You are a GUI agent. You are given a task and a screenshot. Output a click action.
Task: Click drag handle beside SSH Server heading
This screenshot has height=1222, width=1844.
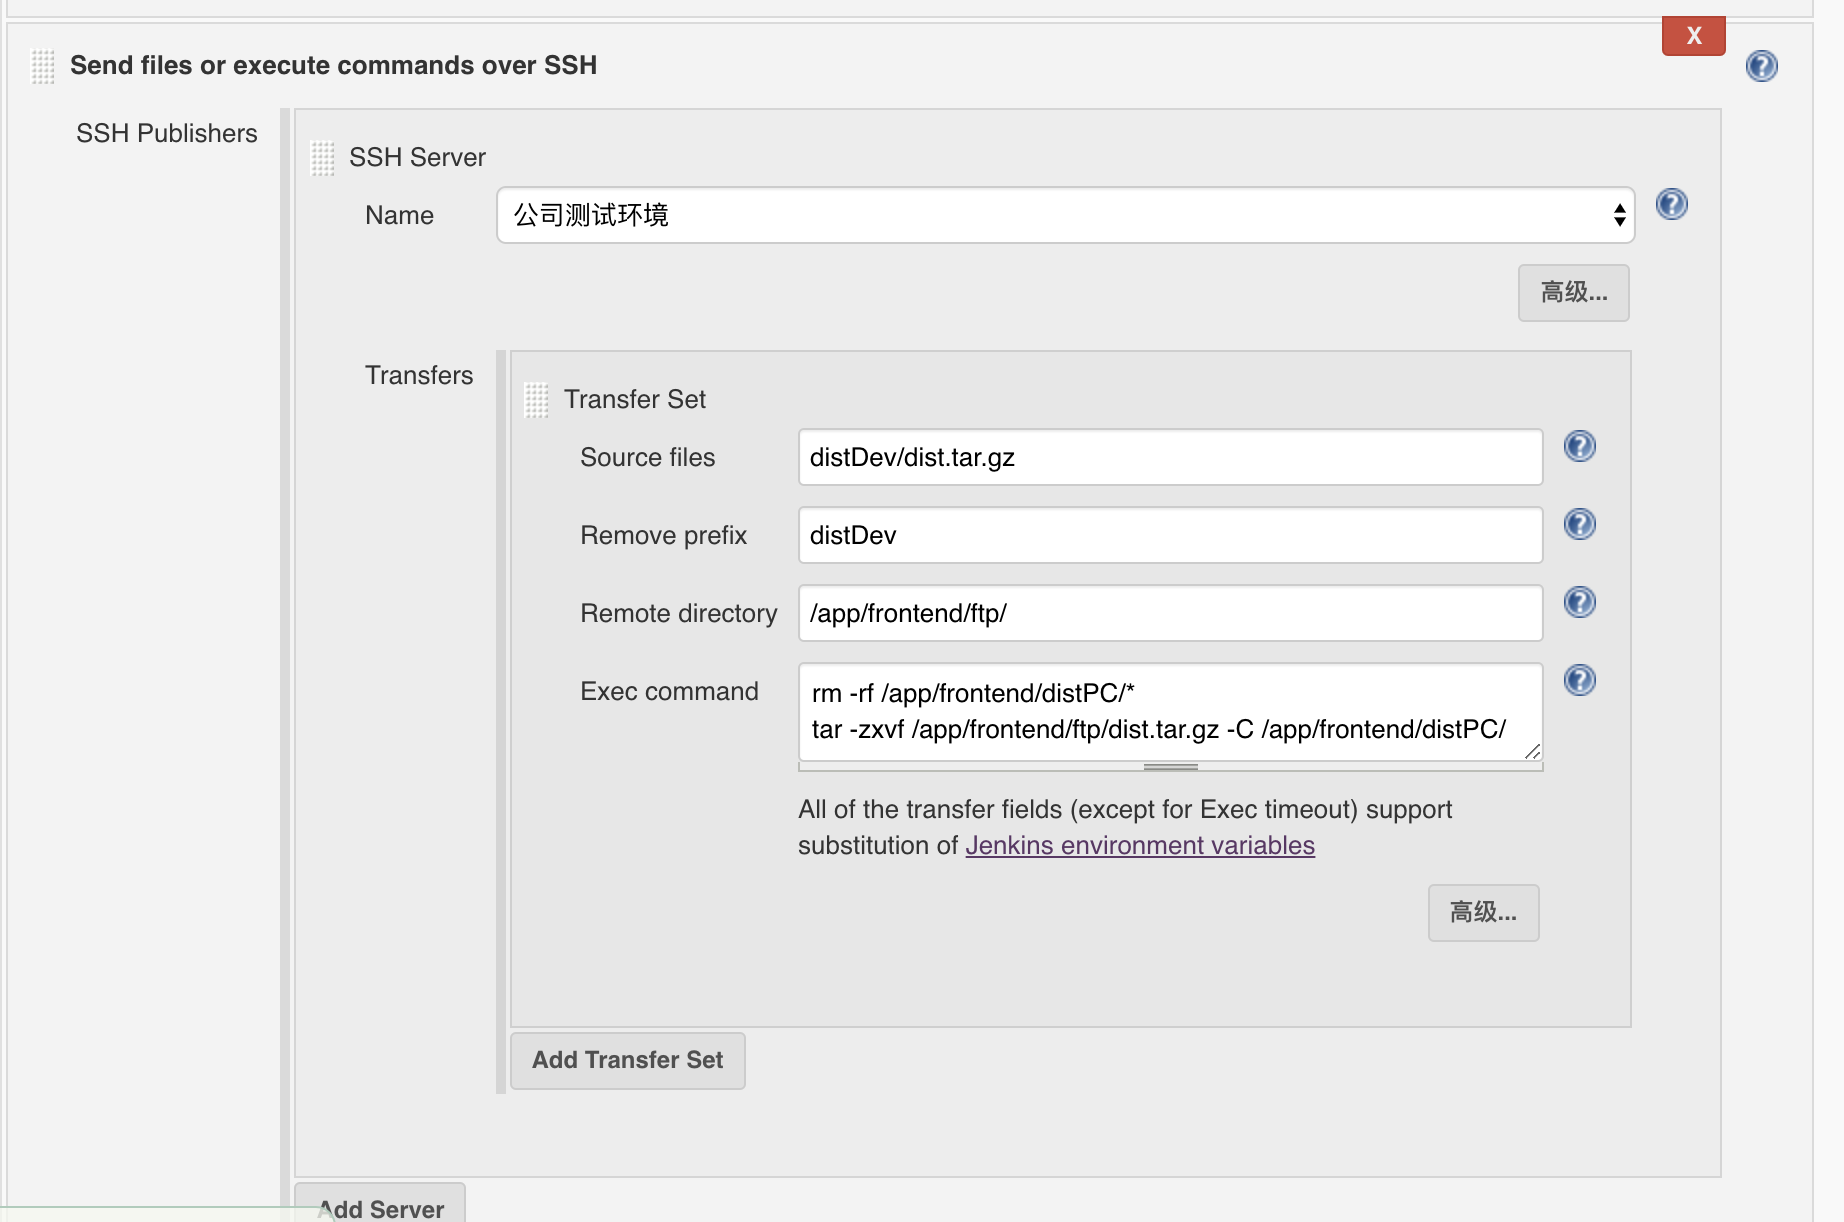tap(322, 158)
